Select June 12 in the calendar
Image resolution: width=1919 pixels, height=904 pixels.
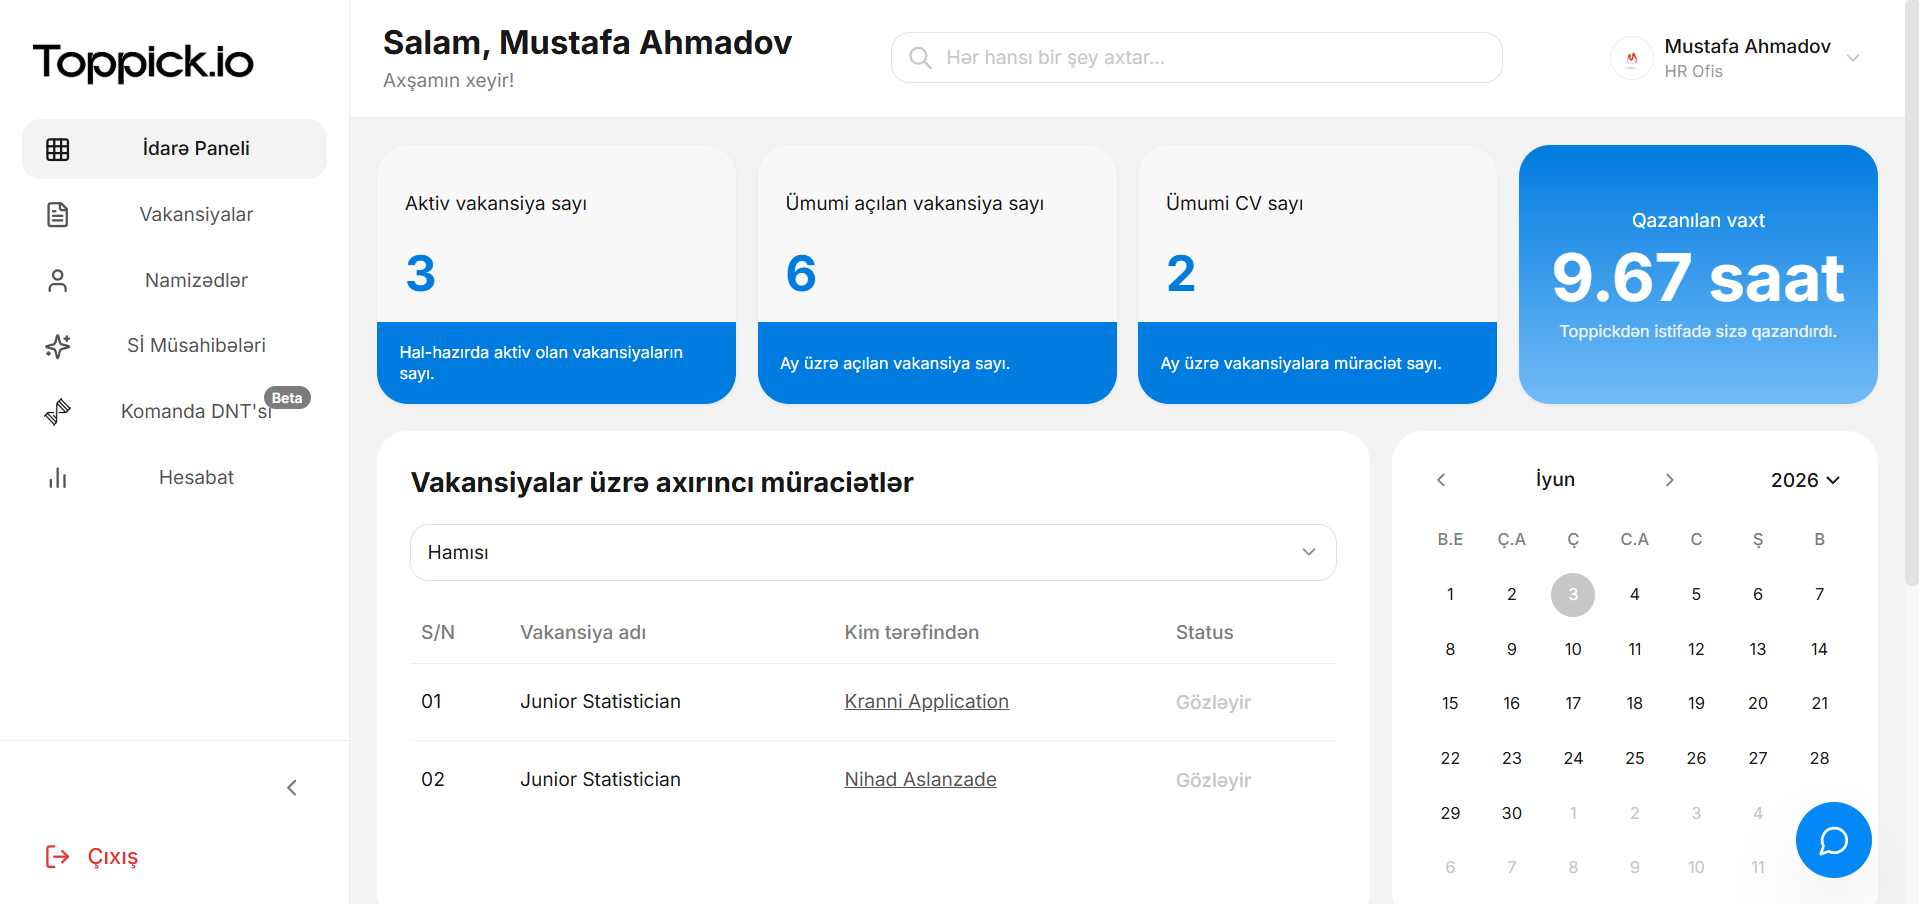(x=1696, y=649)
